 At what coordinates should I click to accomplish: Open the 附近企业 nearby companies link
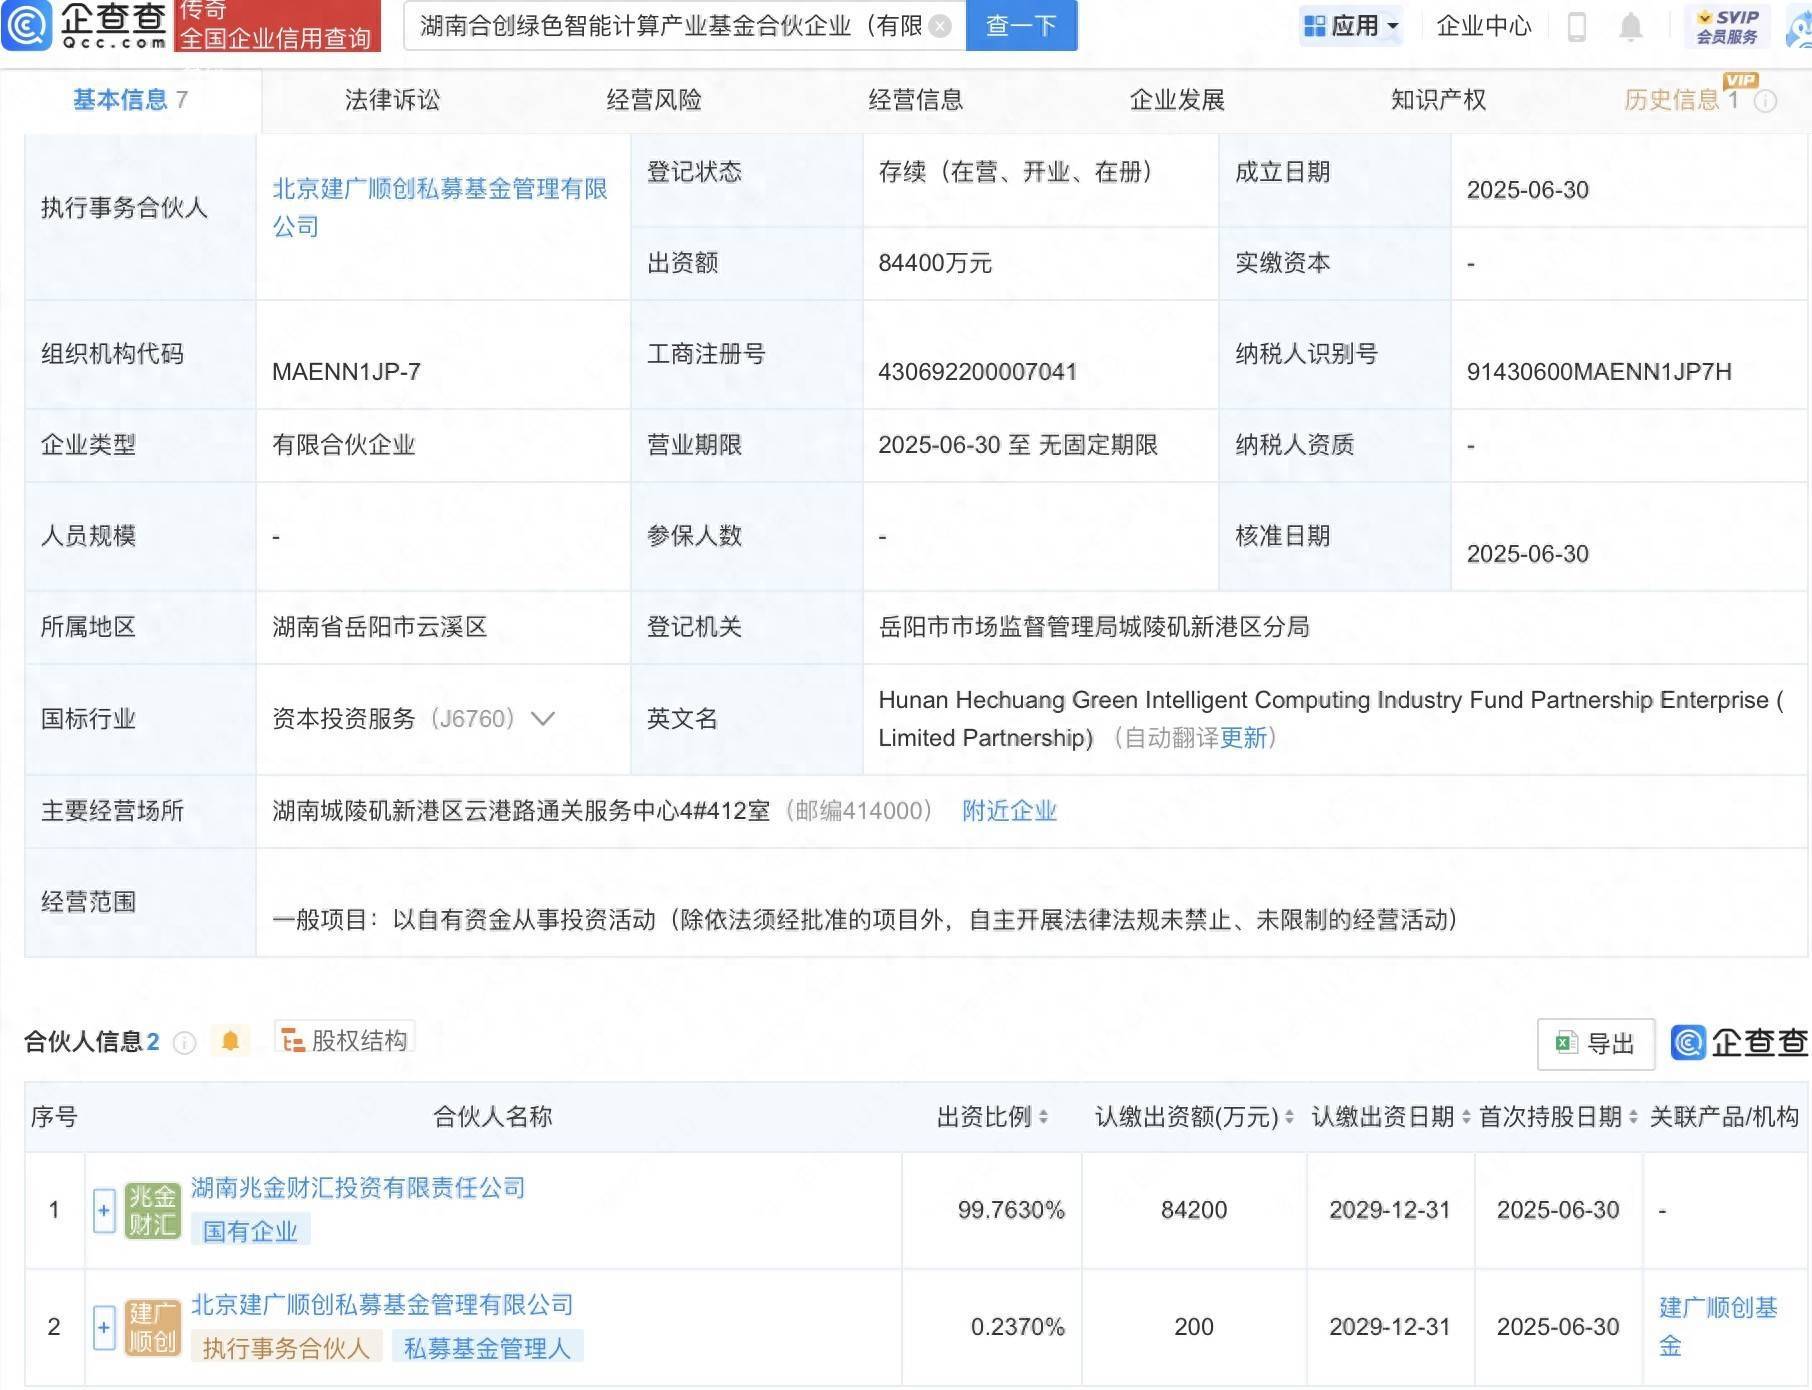pos(1009,811)
